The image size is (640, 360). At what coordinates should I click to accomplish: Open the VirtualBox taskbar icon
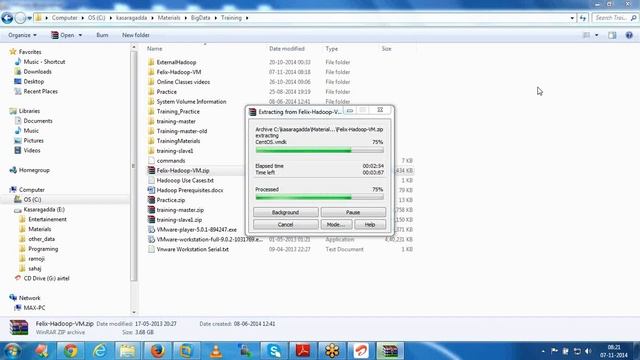click(186, 351)
